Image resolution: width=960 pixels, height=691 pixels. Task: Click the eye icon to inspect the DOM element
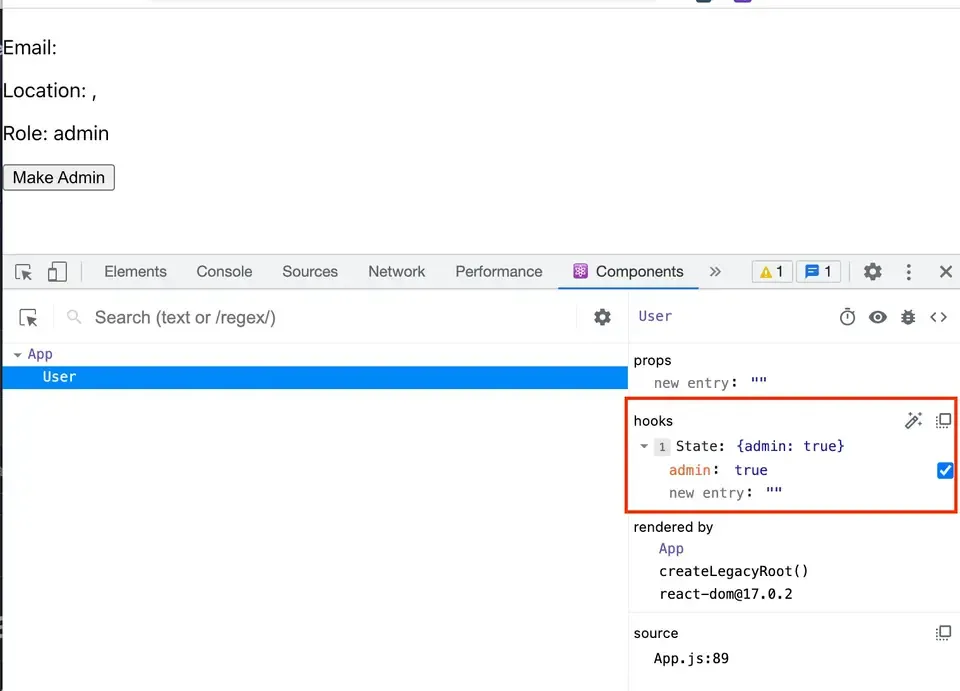click(878, 316)
